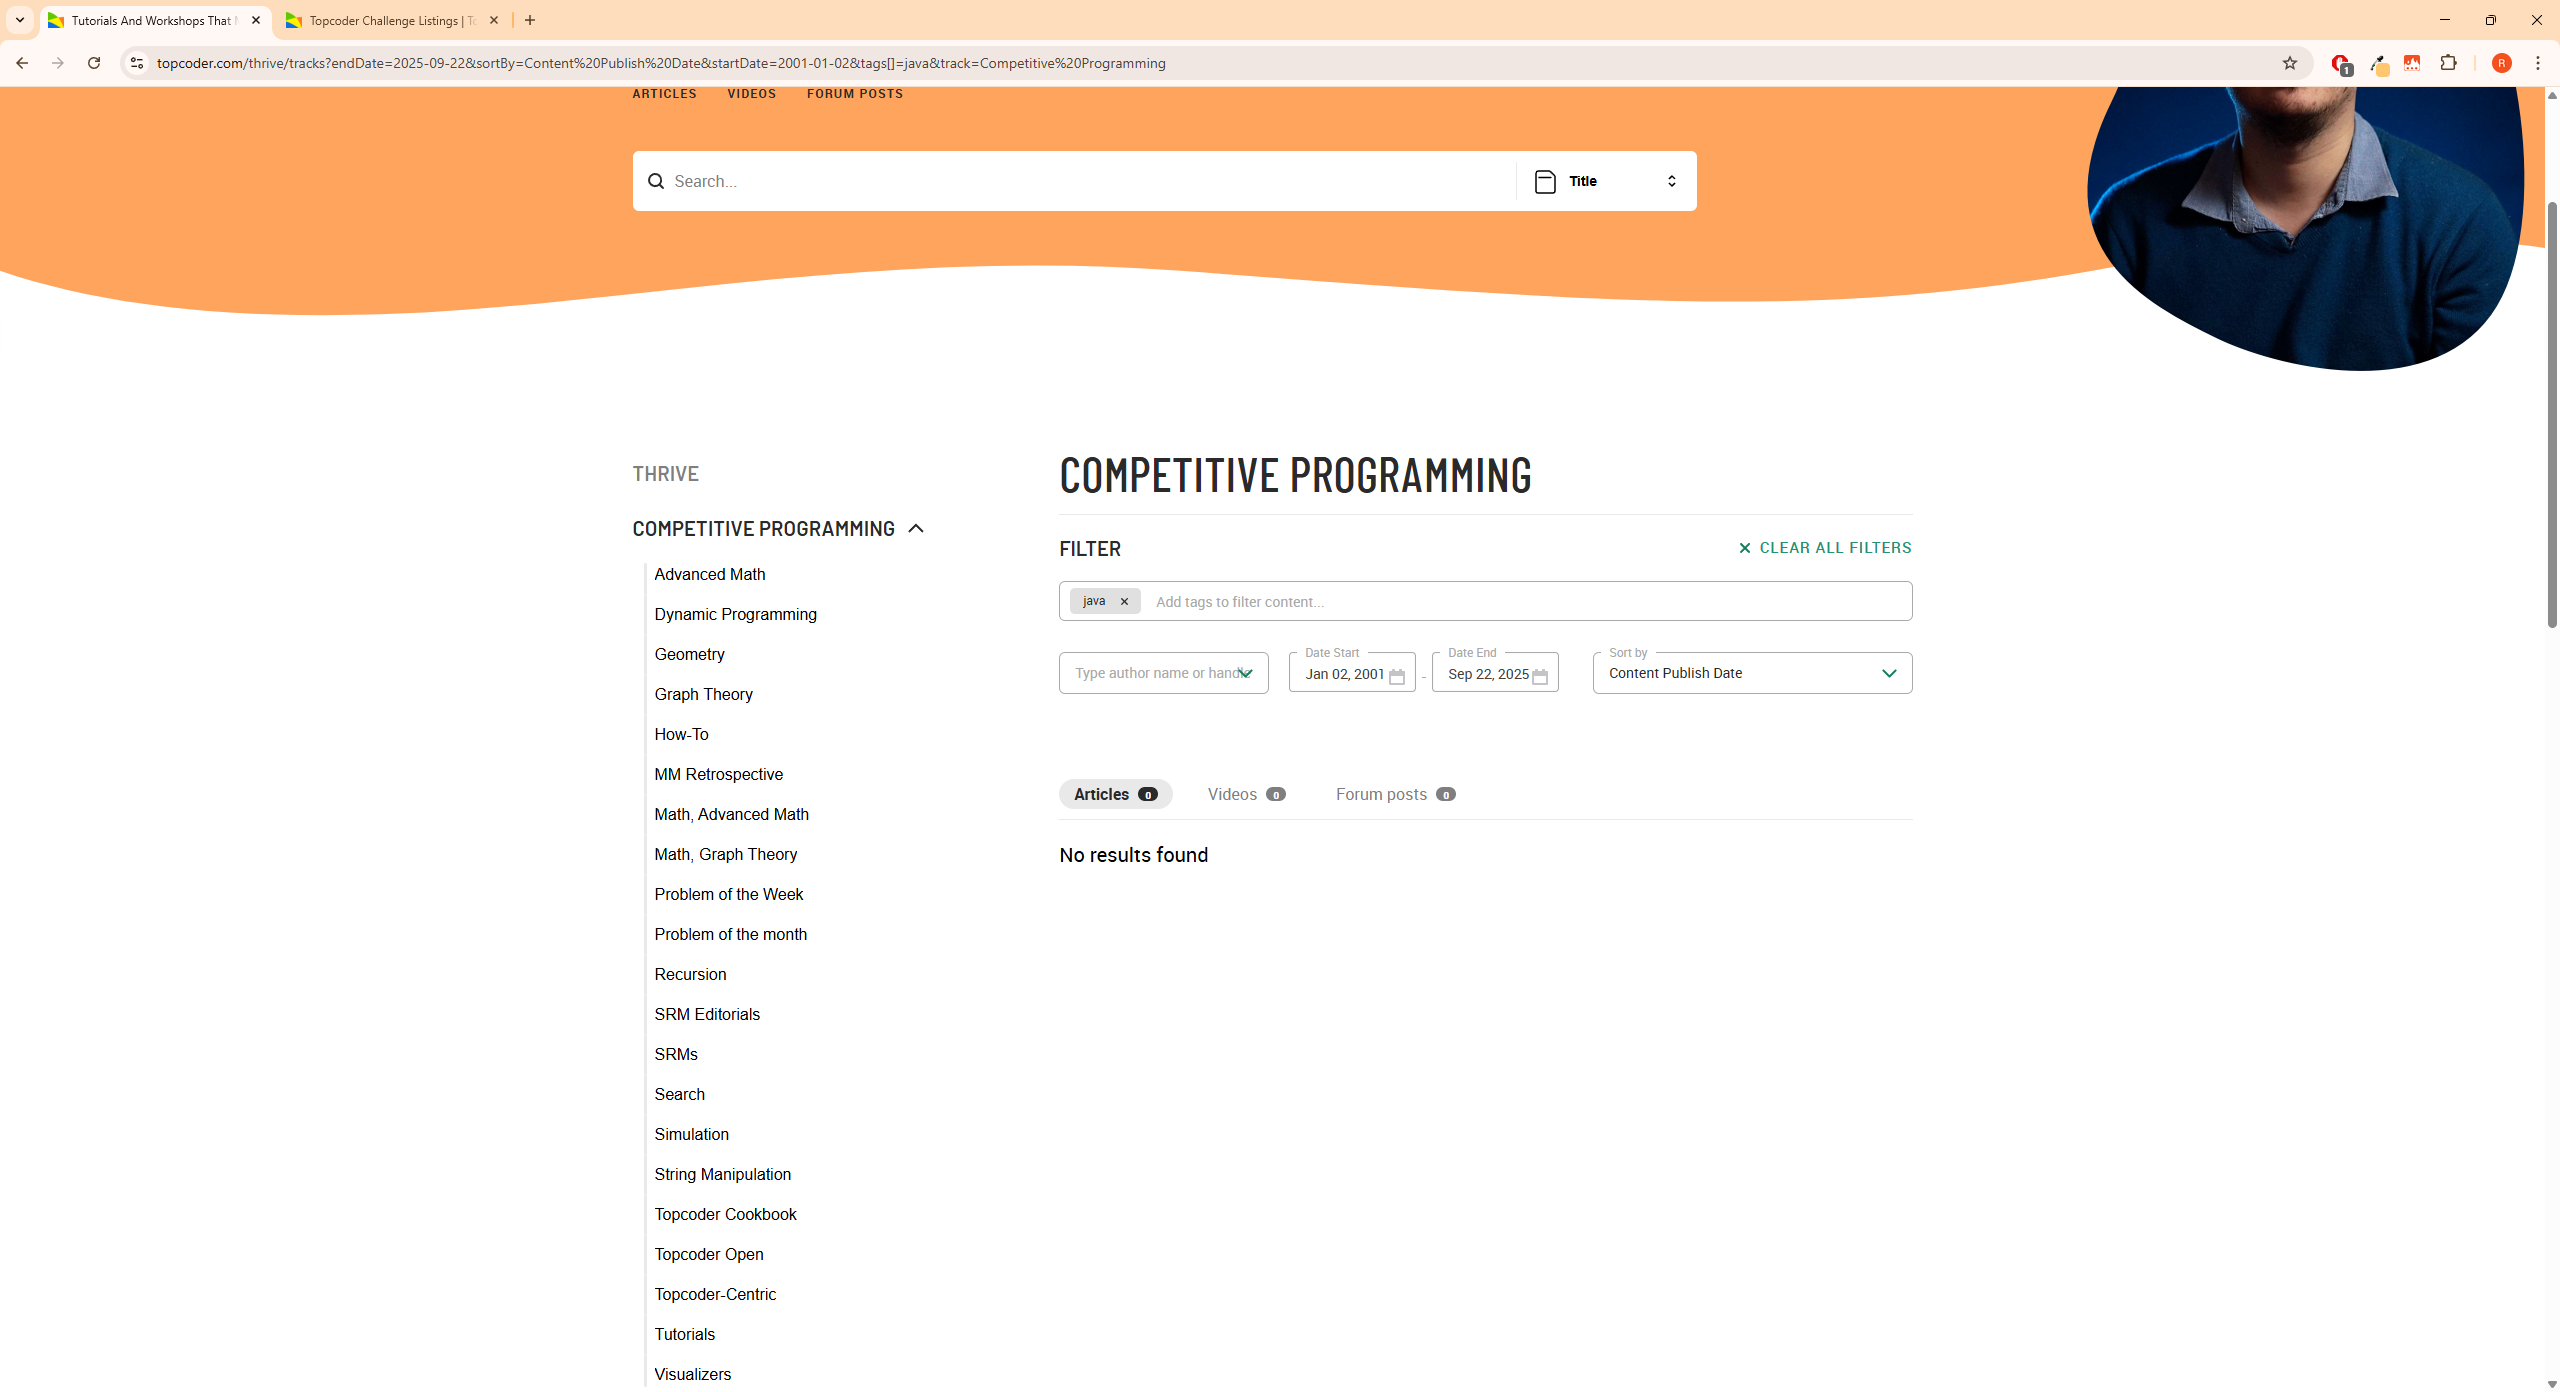Open the Date End calendar icon
Screen dimensions: 2560x1392
point(1540,677)
